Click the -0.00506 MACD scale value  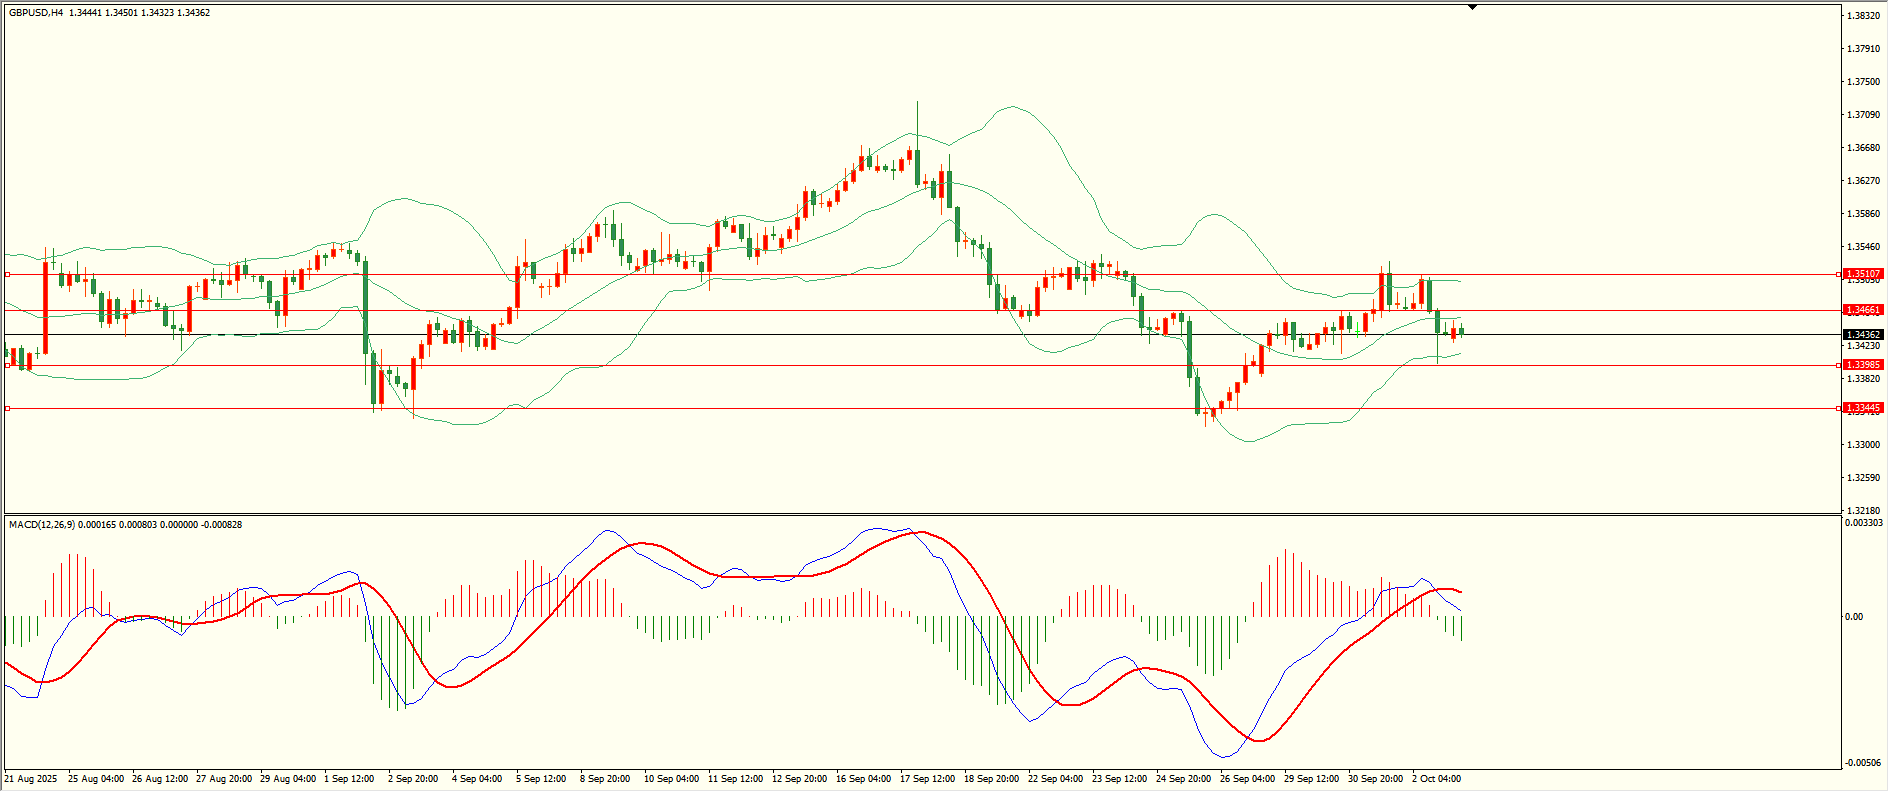pyautogui.click(x=1863, y=763)
